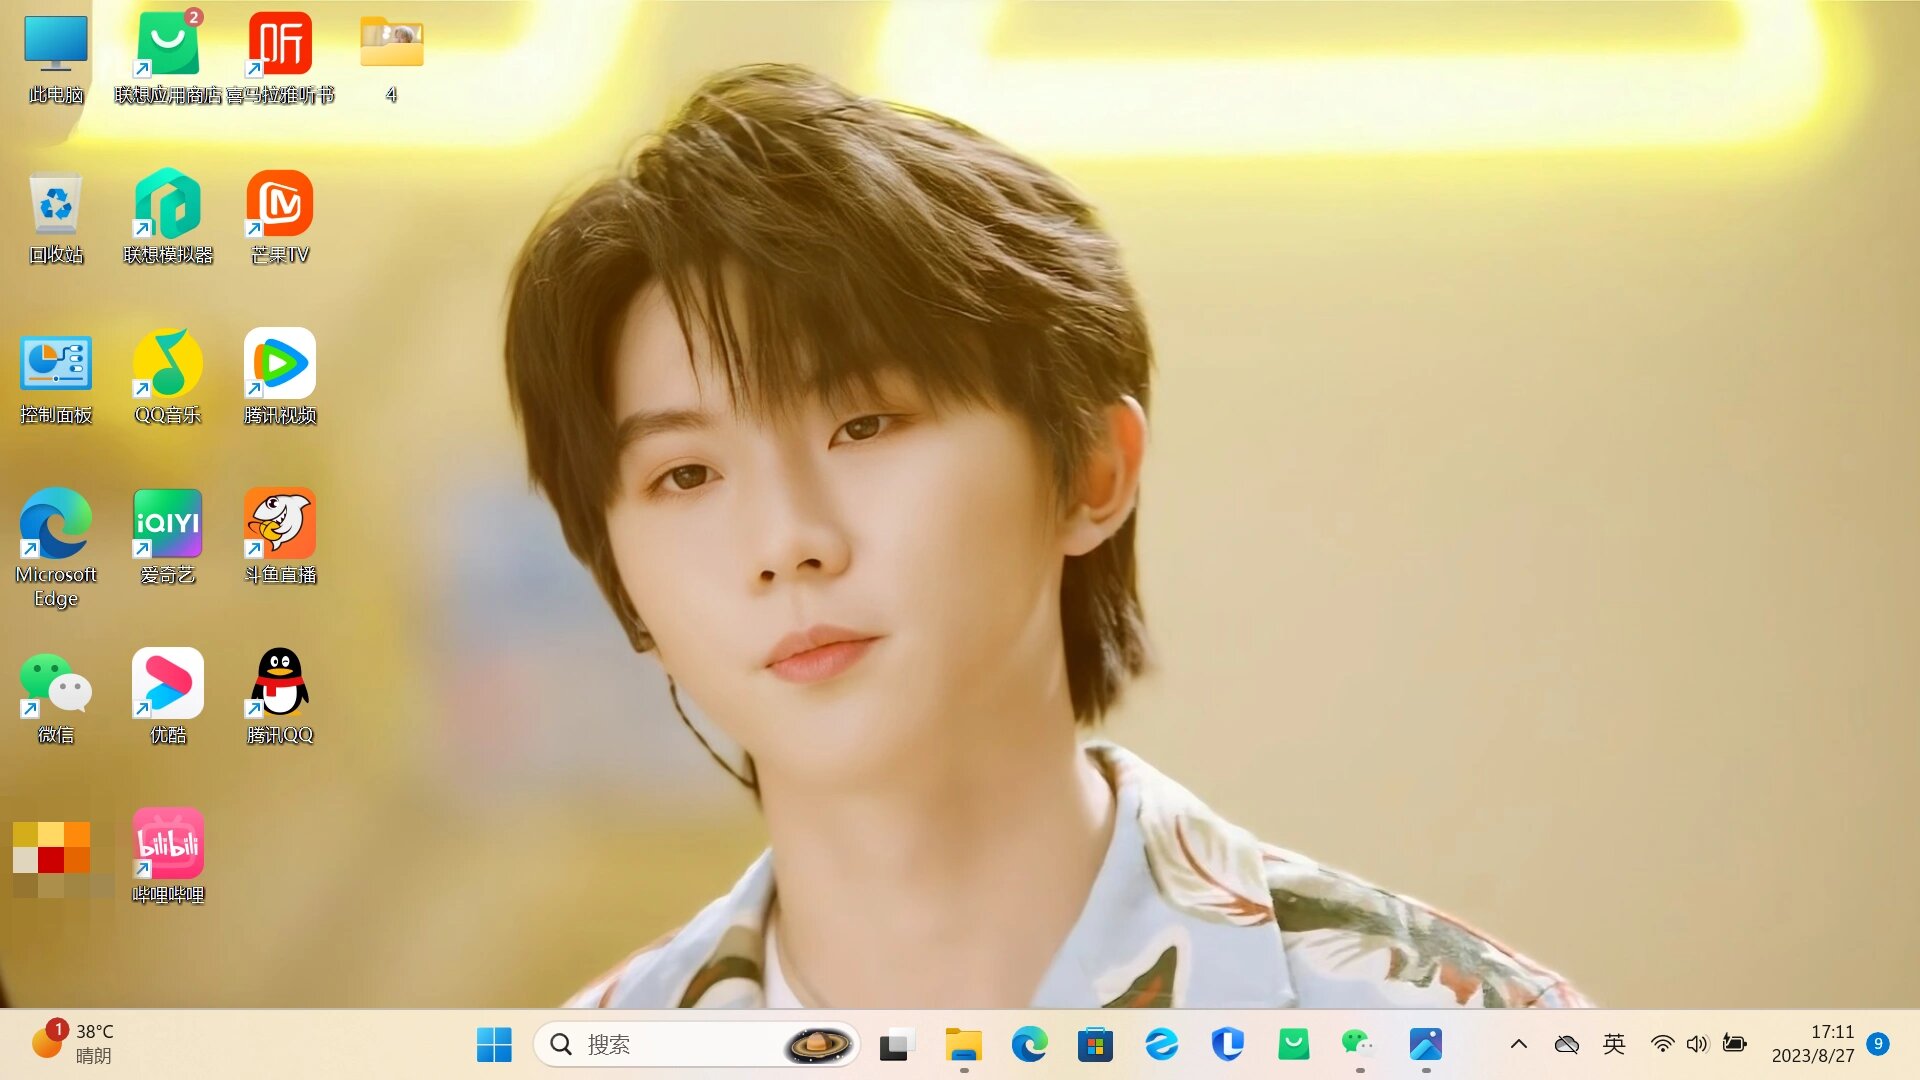Open WeChat from the taskbar

(1359, 1045)
